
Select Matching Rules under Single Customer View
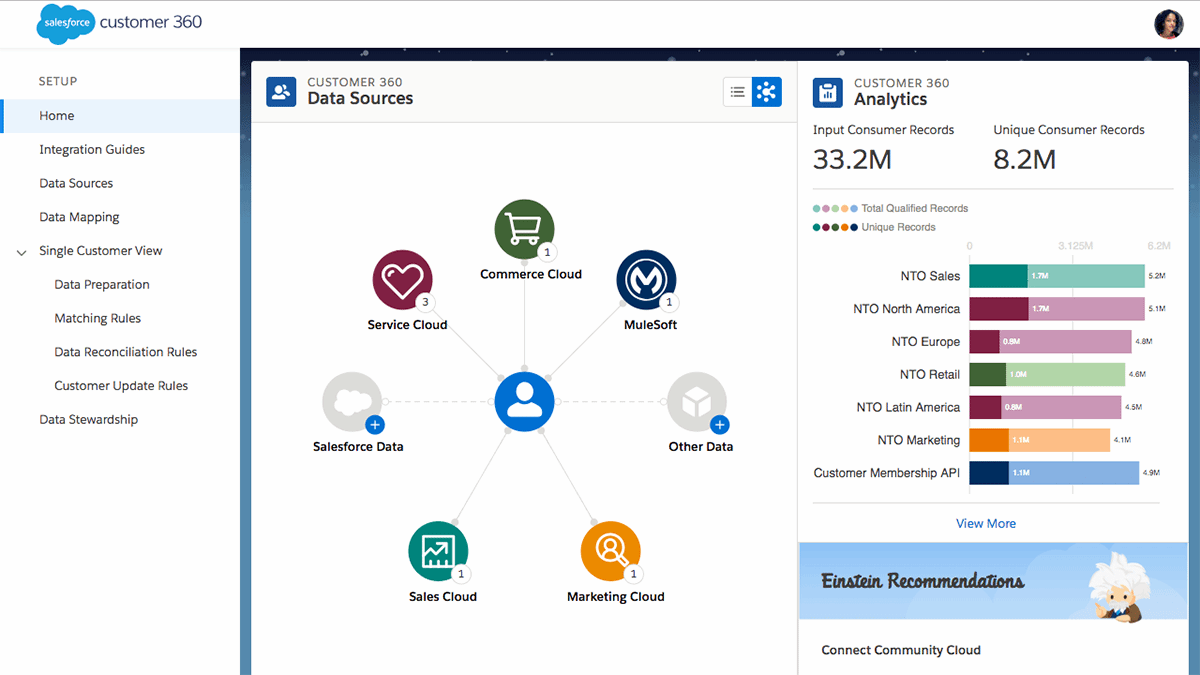point(98,318)
